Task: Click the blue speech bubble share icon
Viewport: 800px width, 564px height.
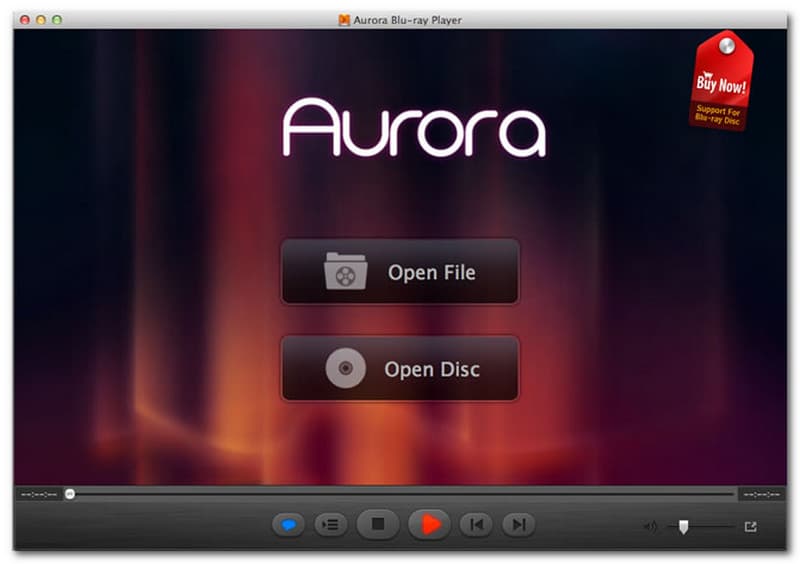Action: coord(288,524)
